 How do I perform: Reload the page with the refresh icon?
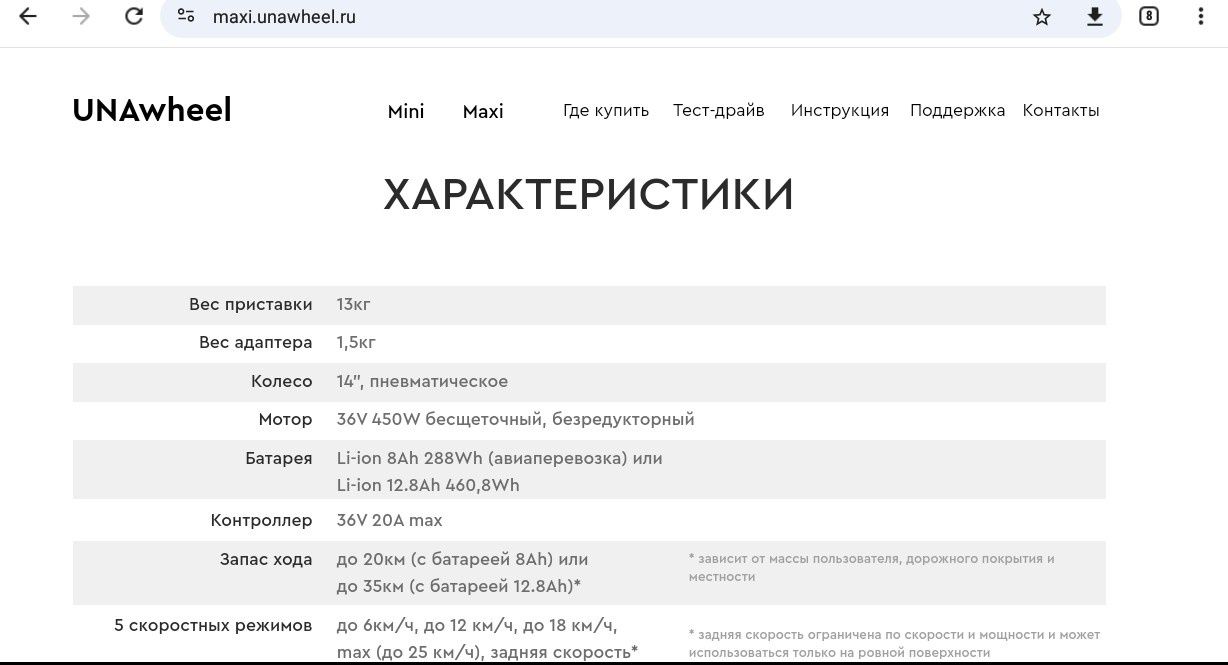click(x=134, y=17)
